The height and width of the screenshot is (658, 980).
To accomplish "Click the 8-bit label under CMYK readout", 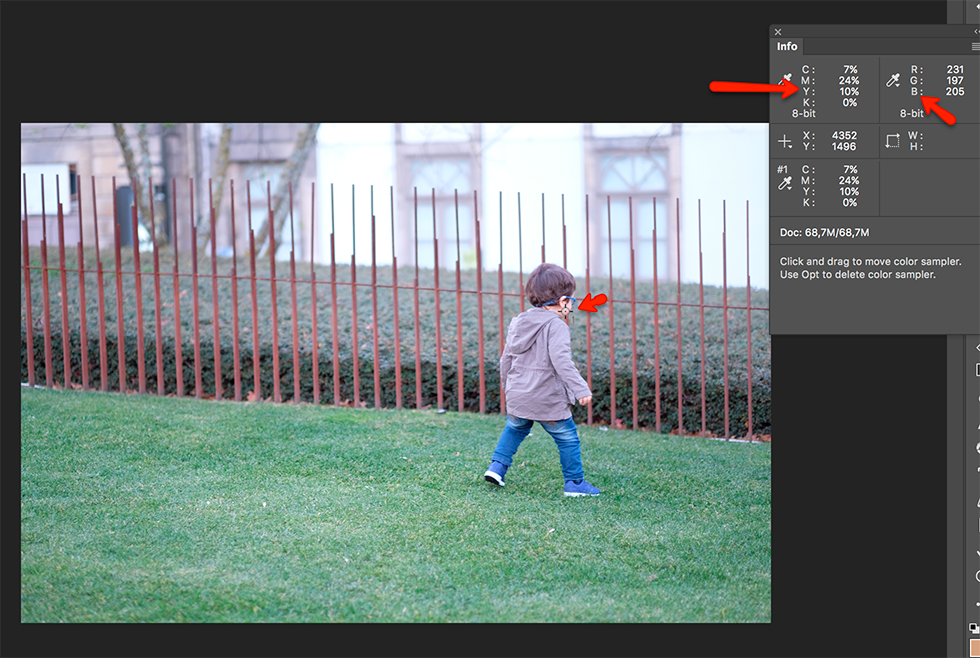I will [804, 114].
